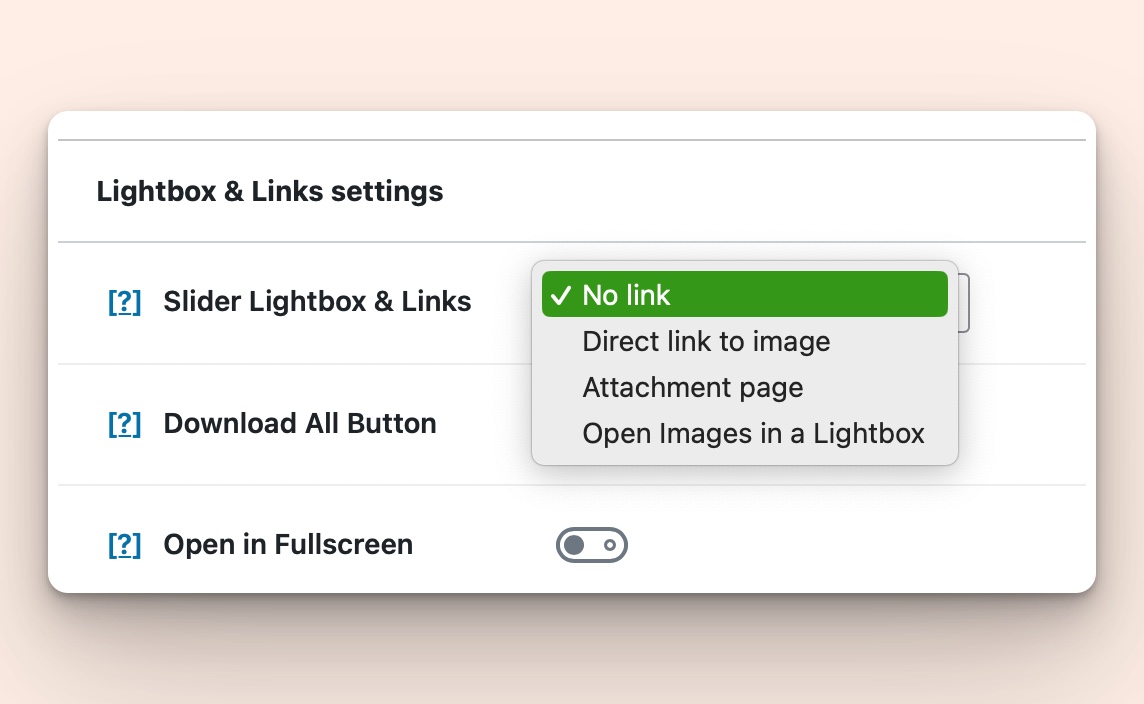The image size is (1144, 704).
Task: Select "Open Images in a Lightbox"
Action: pos(753,433)
